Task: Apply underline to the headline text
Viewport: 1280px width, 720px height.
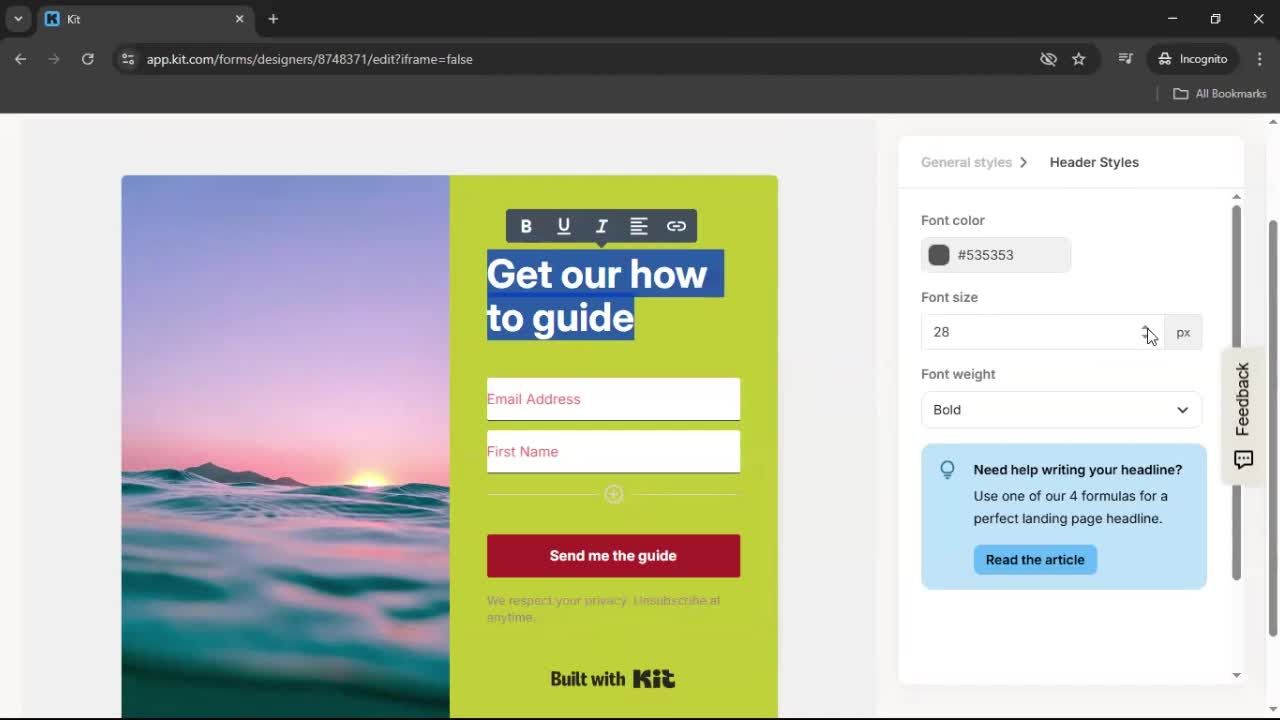Action: pos(564,226)
